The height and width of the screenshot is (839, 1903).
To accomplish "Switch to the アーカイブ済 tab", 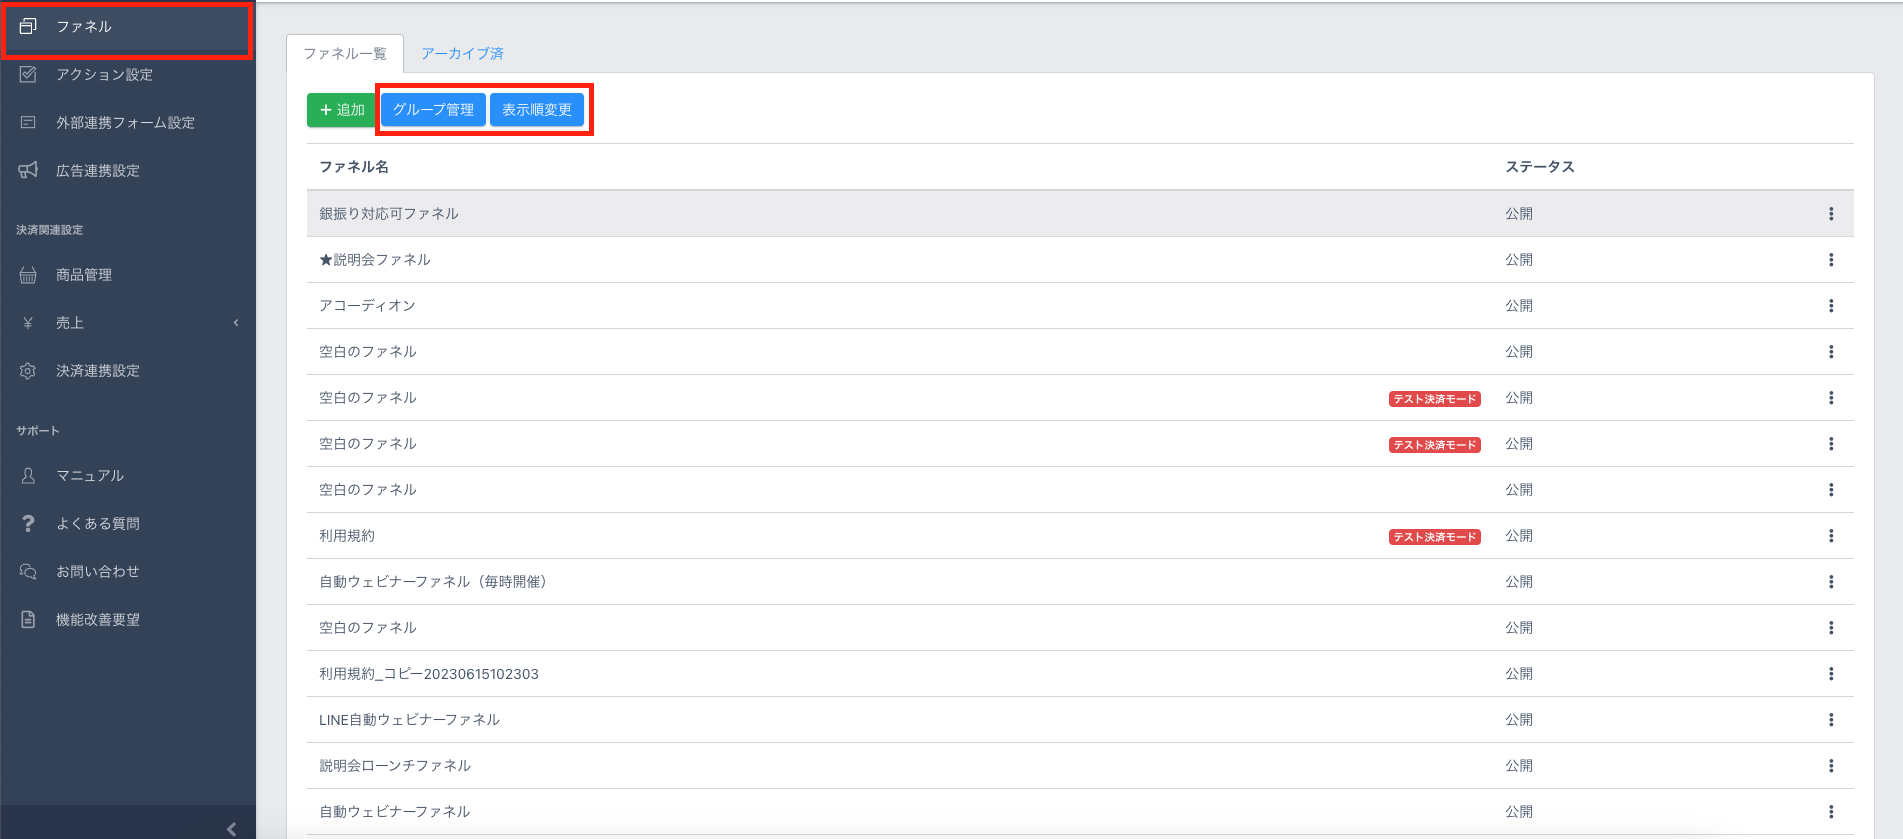I will (462, 54).
